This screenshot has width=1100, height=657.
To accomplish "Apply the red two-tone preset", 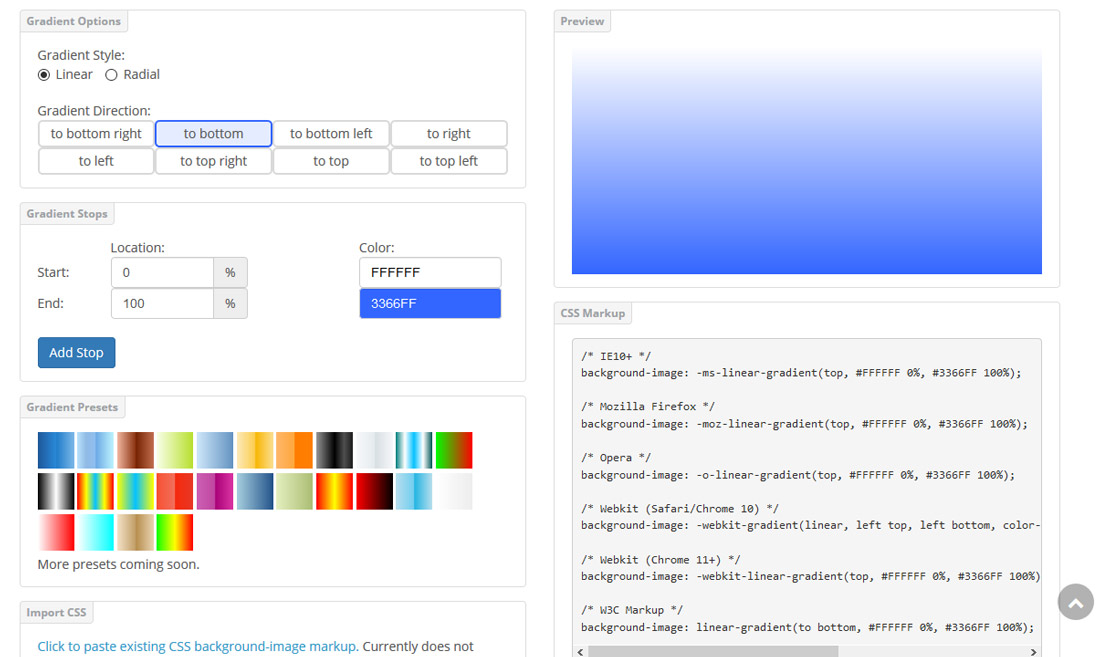I will [175, 491].
